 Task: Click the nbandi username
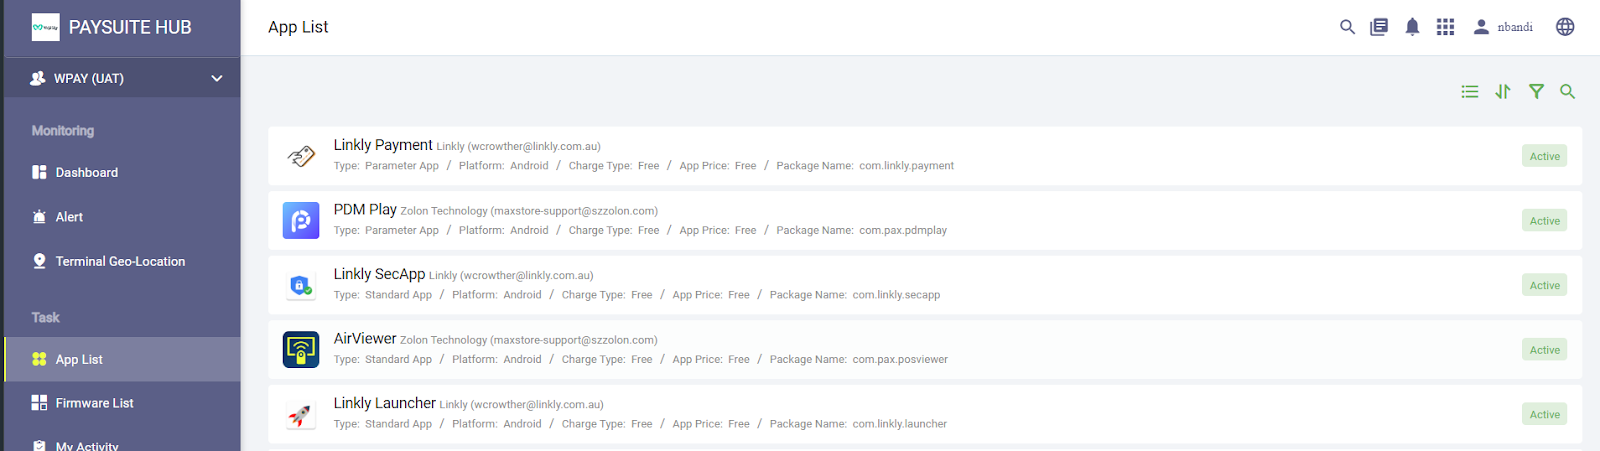coord(1515,27)
